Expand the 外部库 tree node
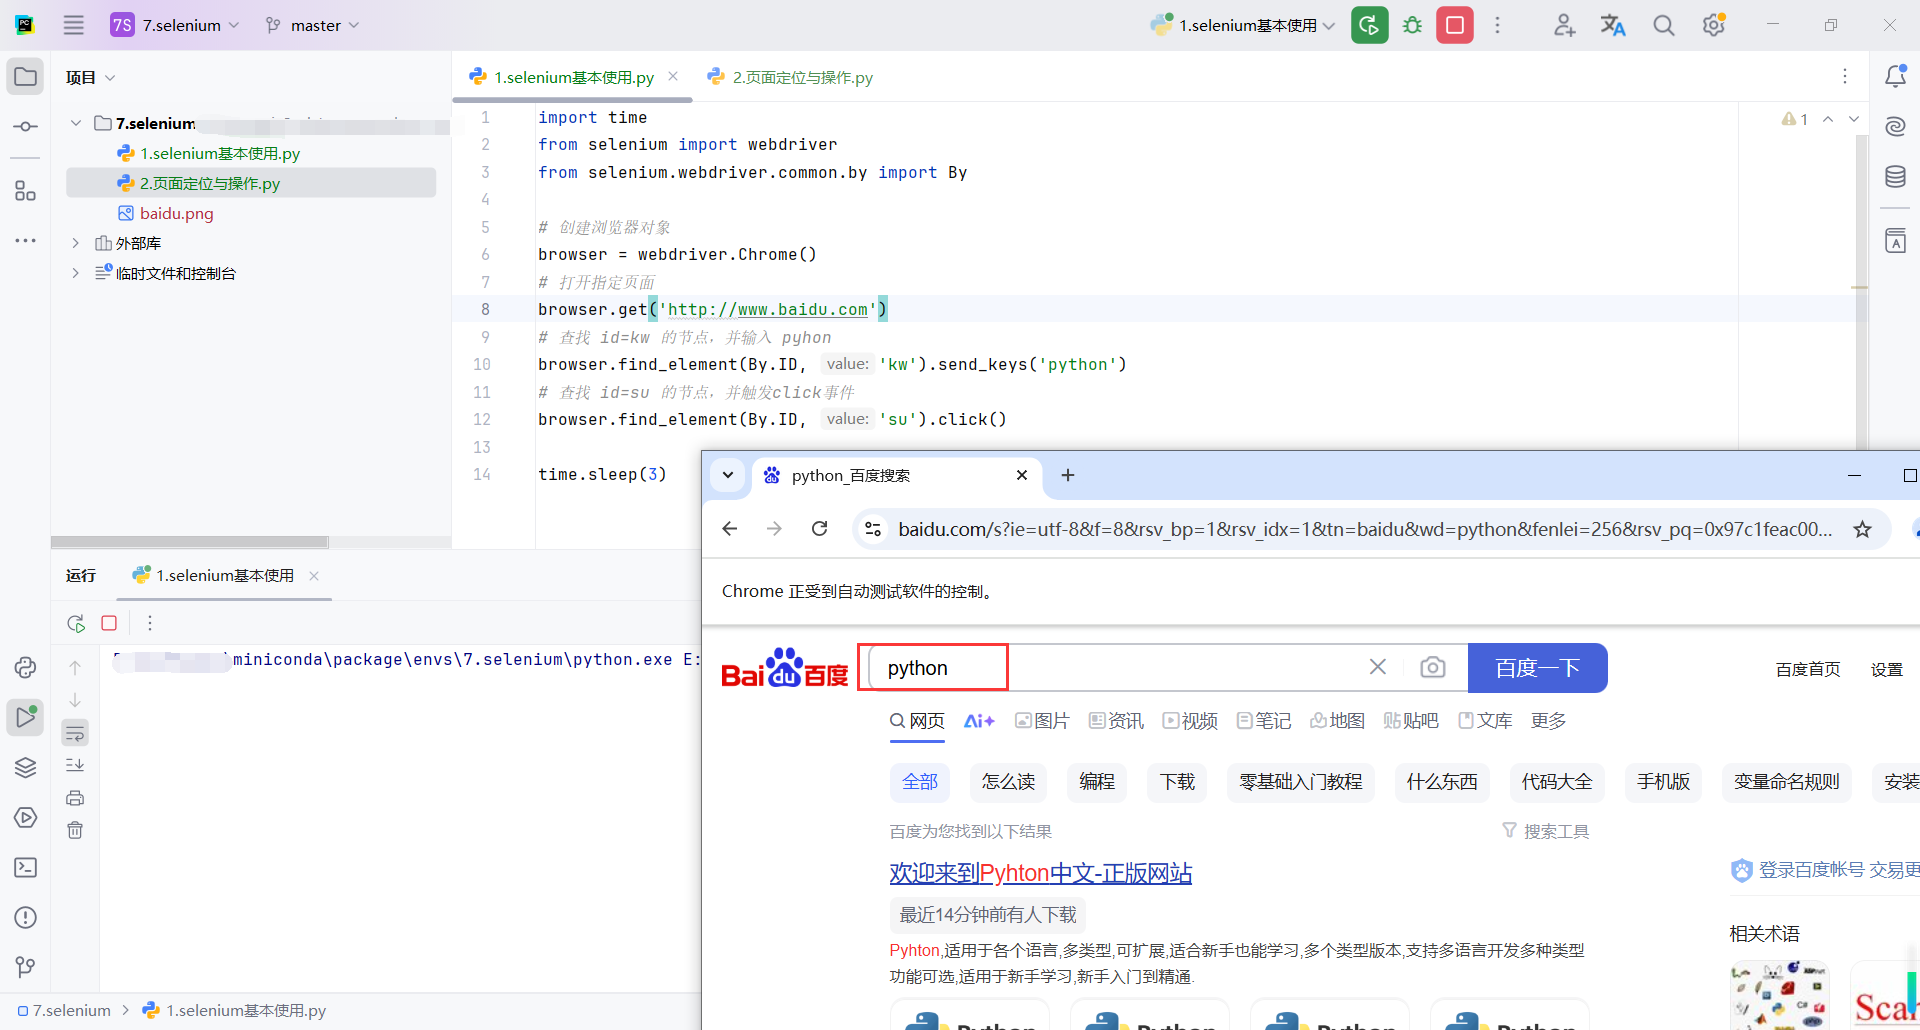 (76, 243)
